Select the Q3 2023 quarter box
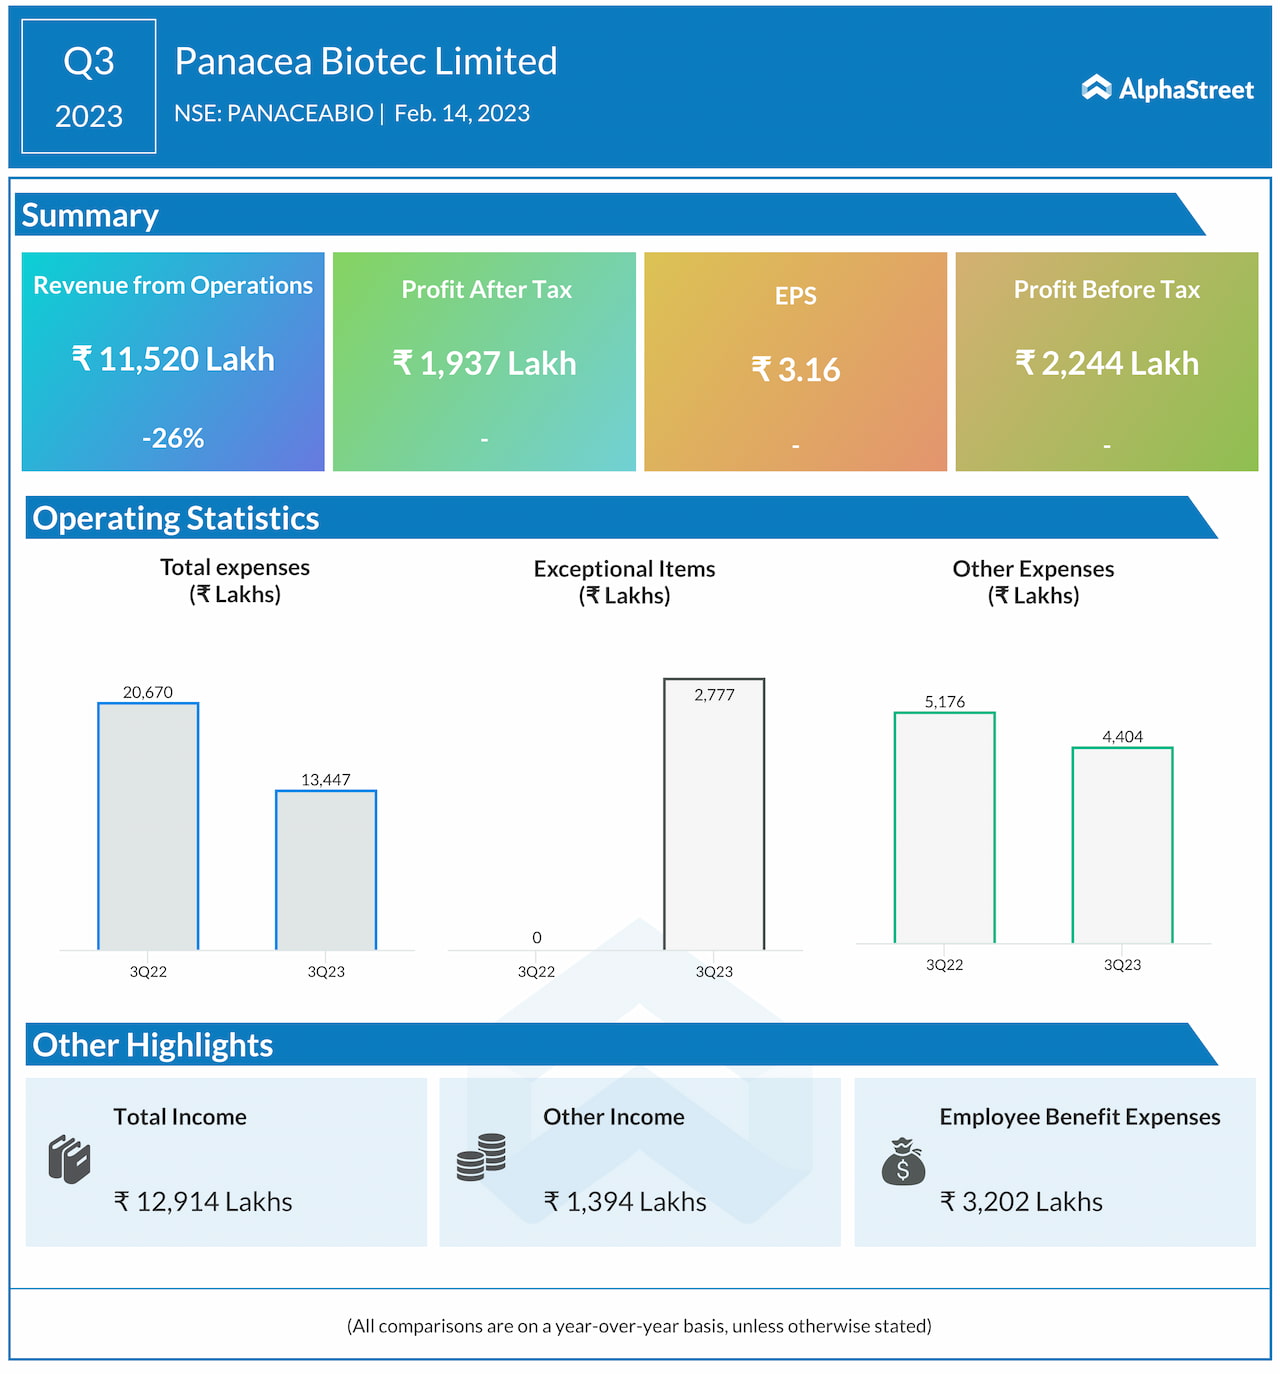1280x1374 pixels. coord(89,87)
